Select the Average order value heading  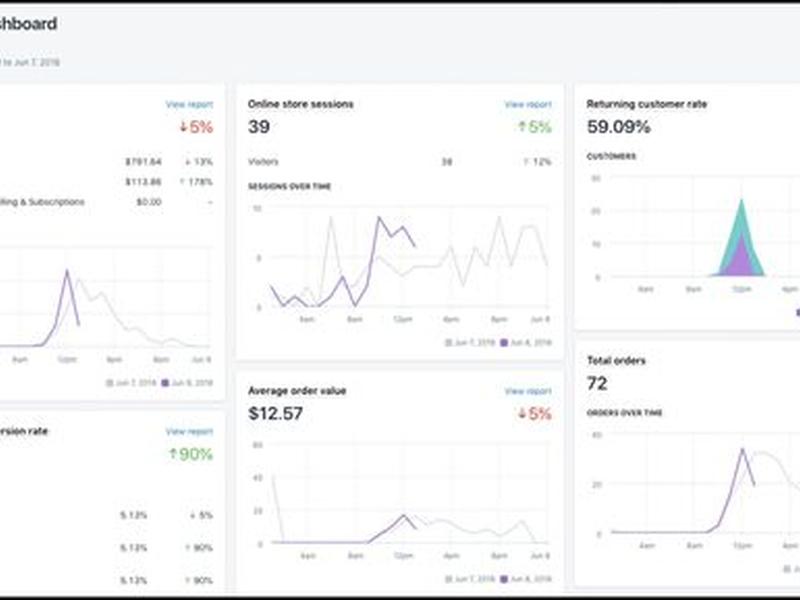[x=297, y=391]
